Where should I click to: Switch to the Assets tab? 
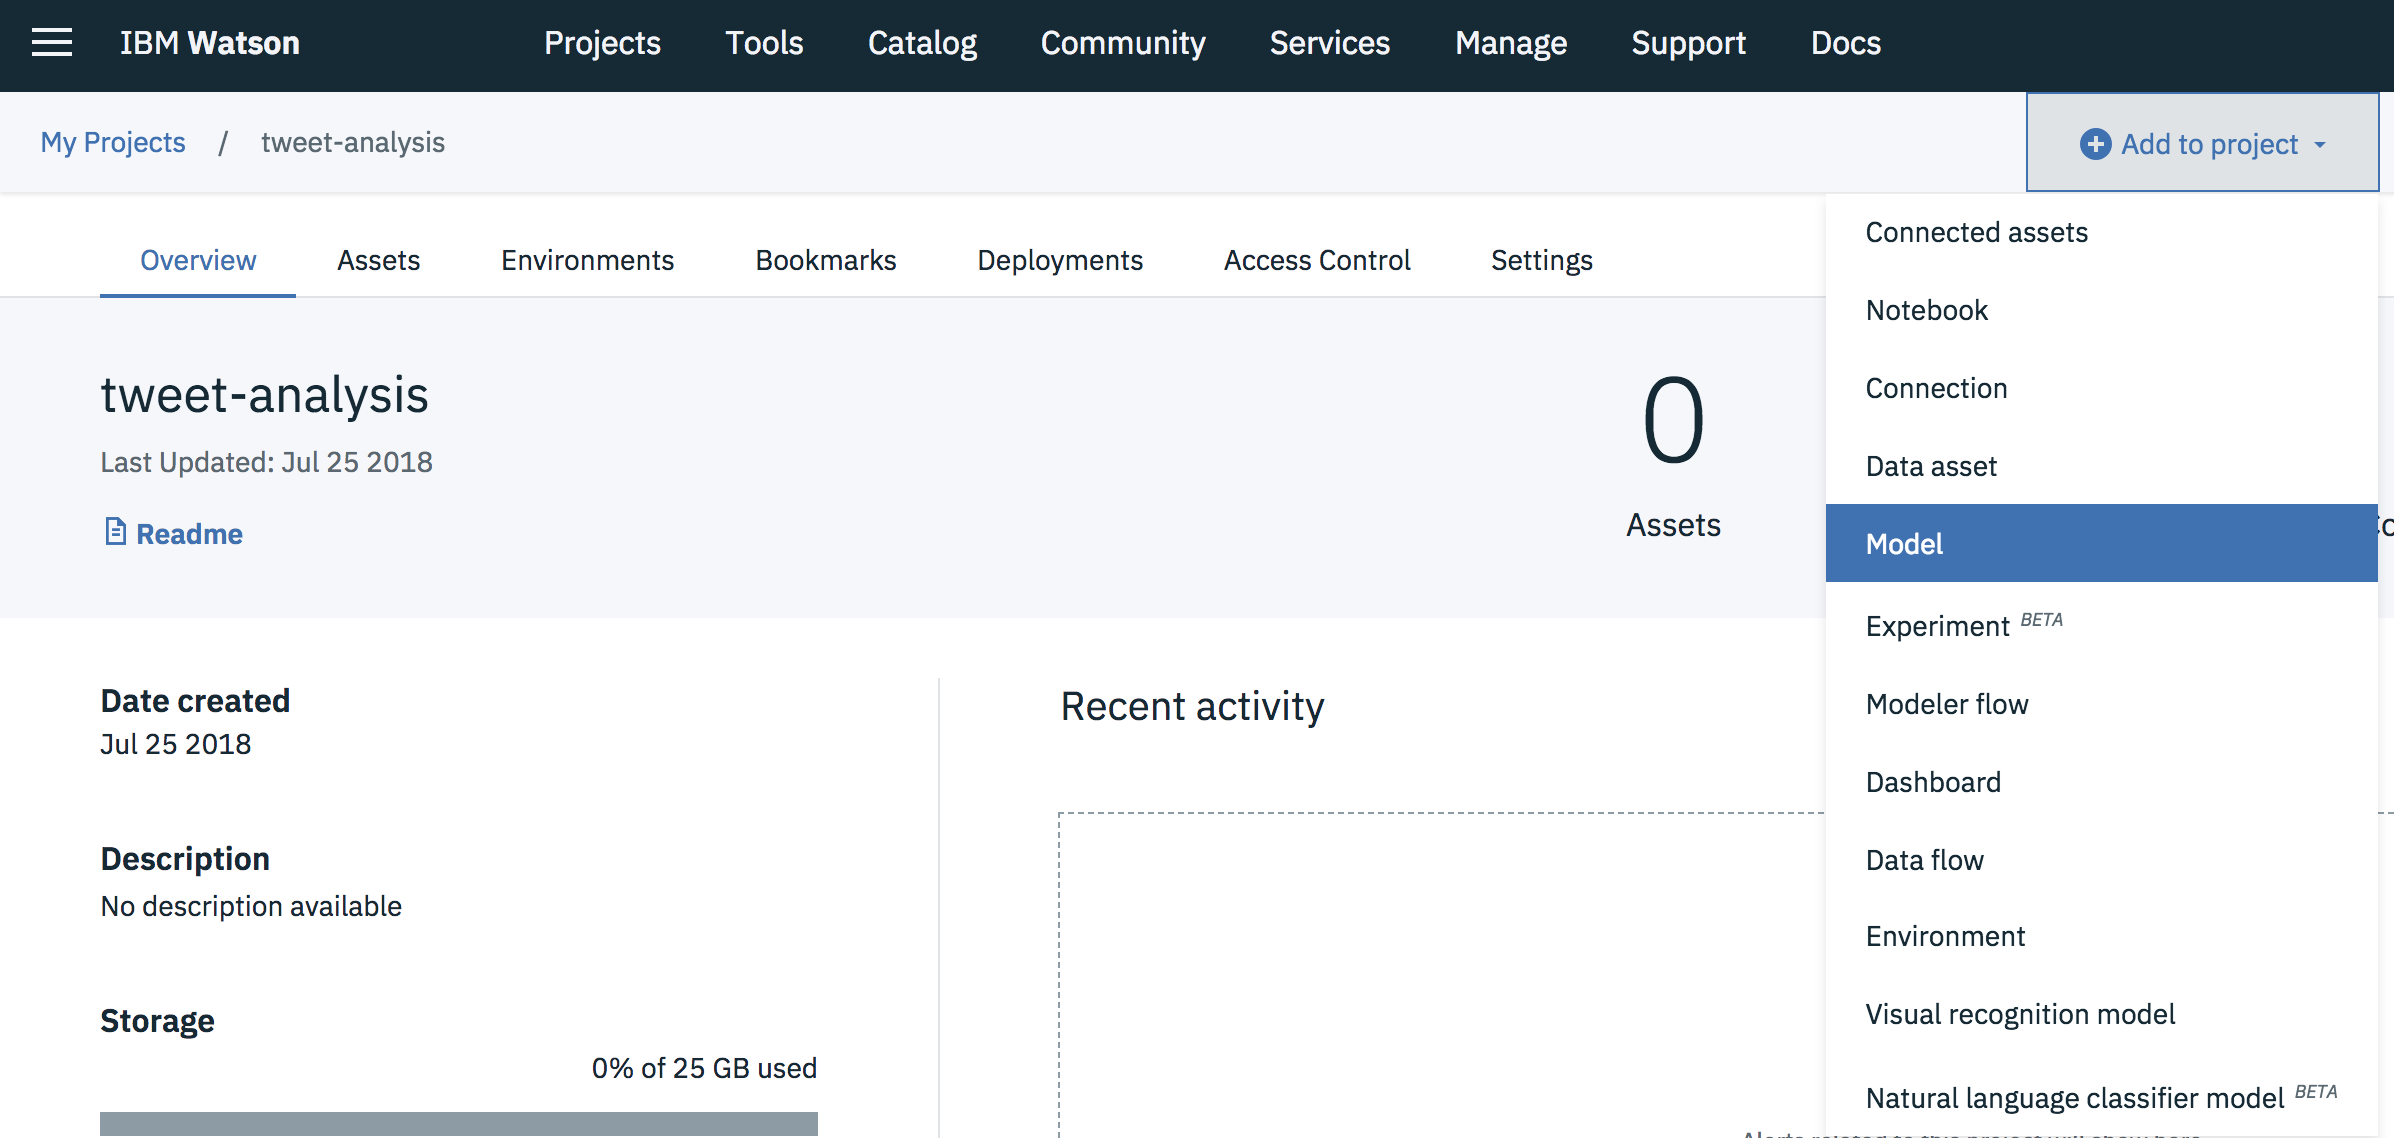pyautogui.click(x=378, y=260)
